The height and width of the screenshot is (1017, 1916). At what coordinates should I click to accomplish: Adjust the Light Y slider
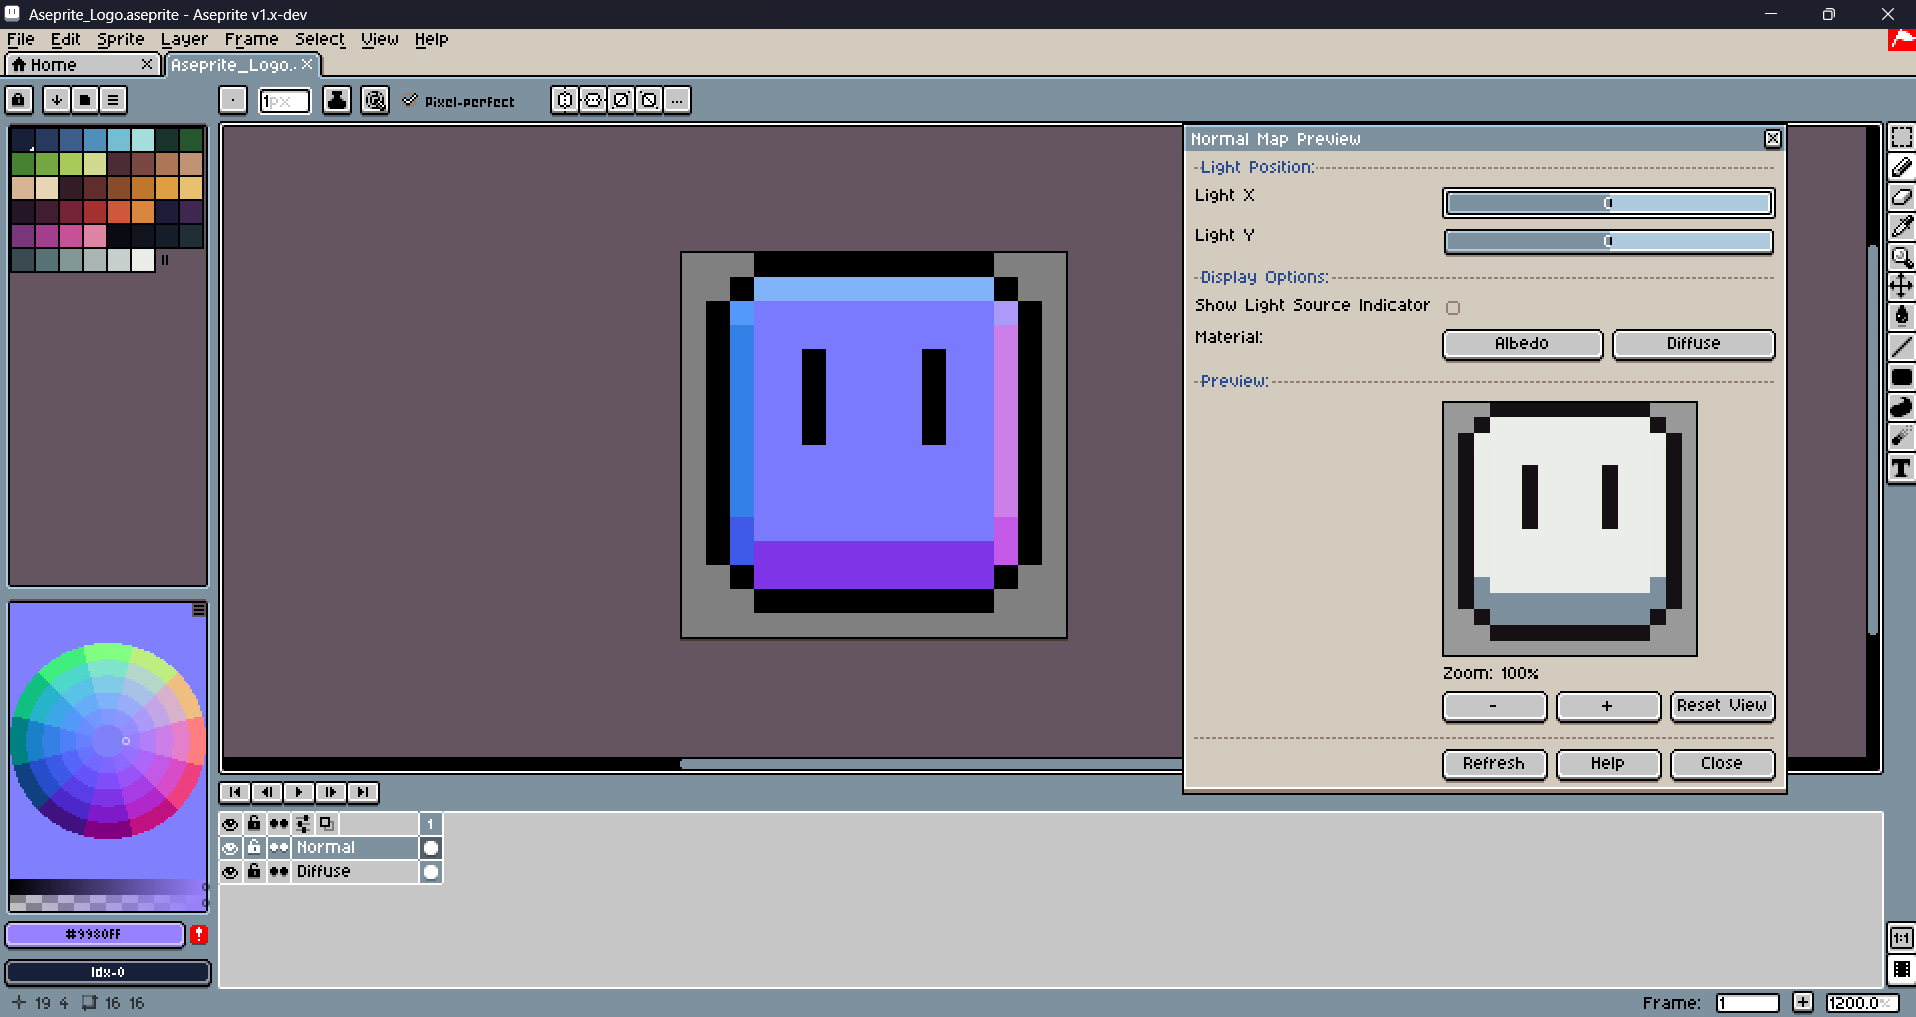[1608, 241]
